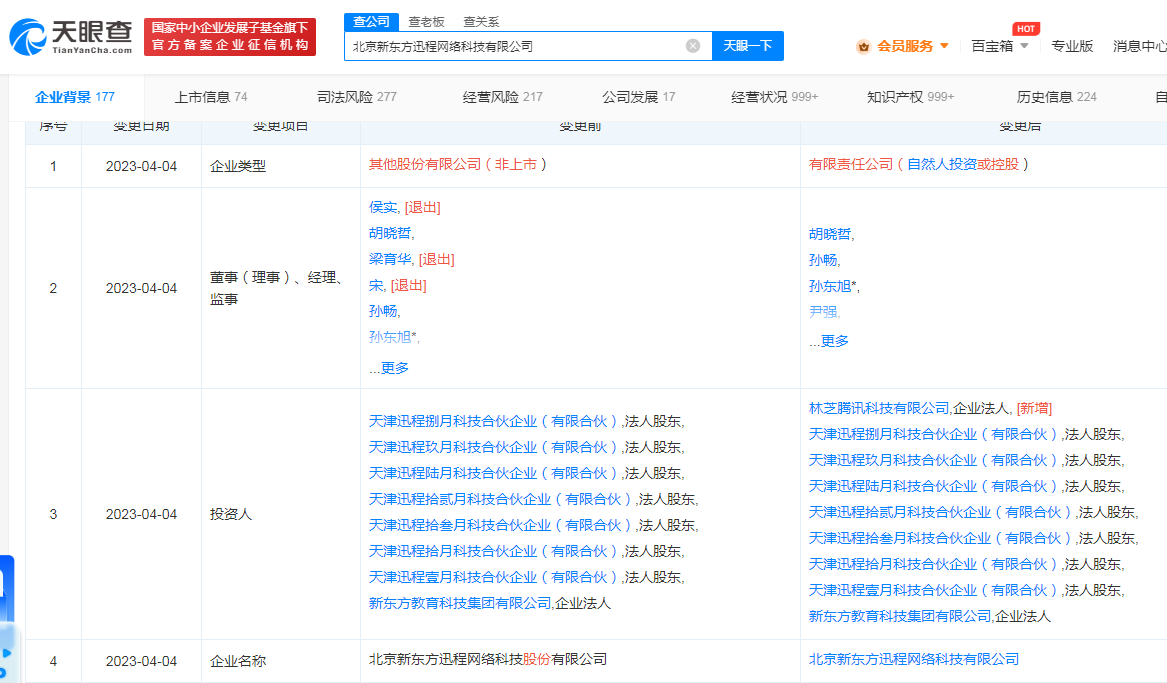1167x683 pixels.
Task: Open 侯实 person link in before column
Action: click(x=383, y=208)
